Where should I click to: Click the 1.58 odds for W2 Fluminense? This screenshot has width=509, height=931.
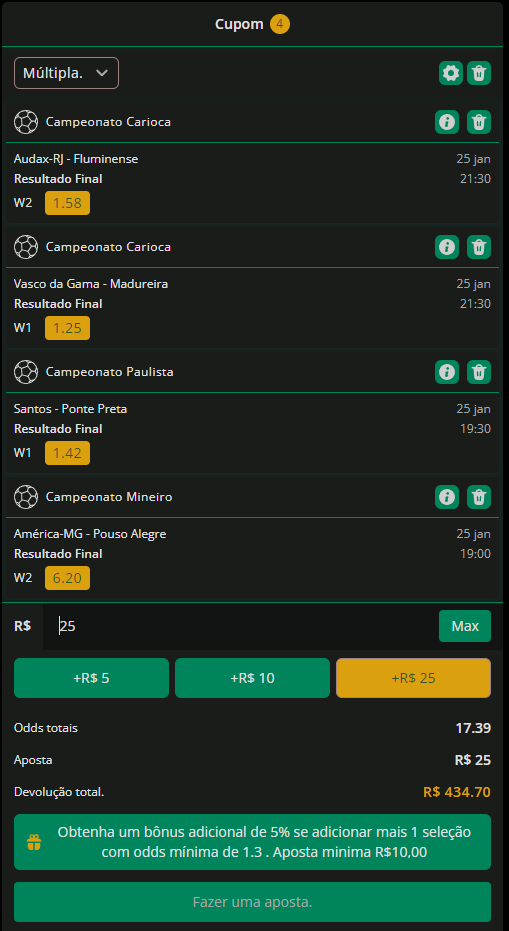[x=67, y=203]
